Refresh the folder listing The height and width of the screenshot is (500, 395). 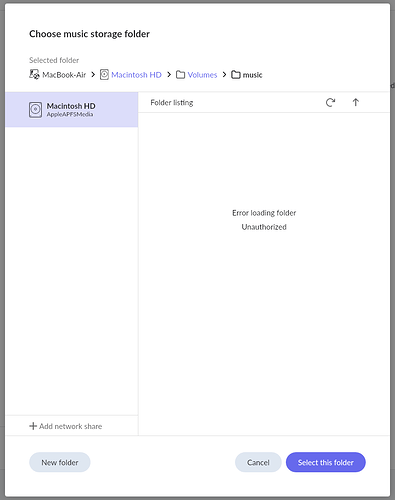pyautogui.click(x=330, y=102)
